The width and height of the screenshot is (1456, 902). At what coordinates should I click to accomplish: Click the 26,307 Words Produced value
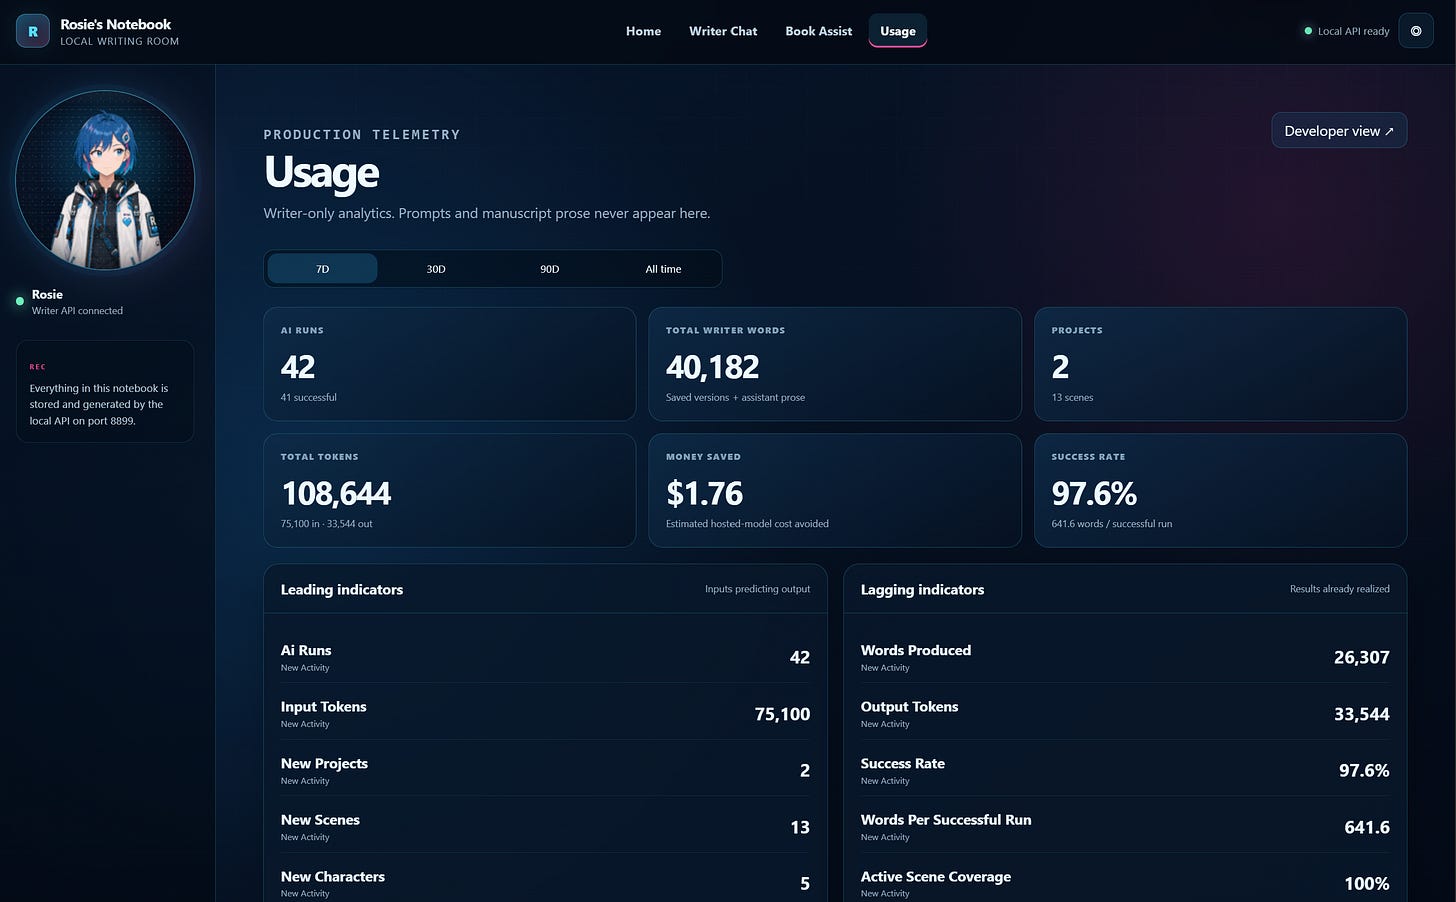click(x=1362, y=657)
